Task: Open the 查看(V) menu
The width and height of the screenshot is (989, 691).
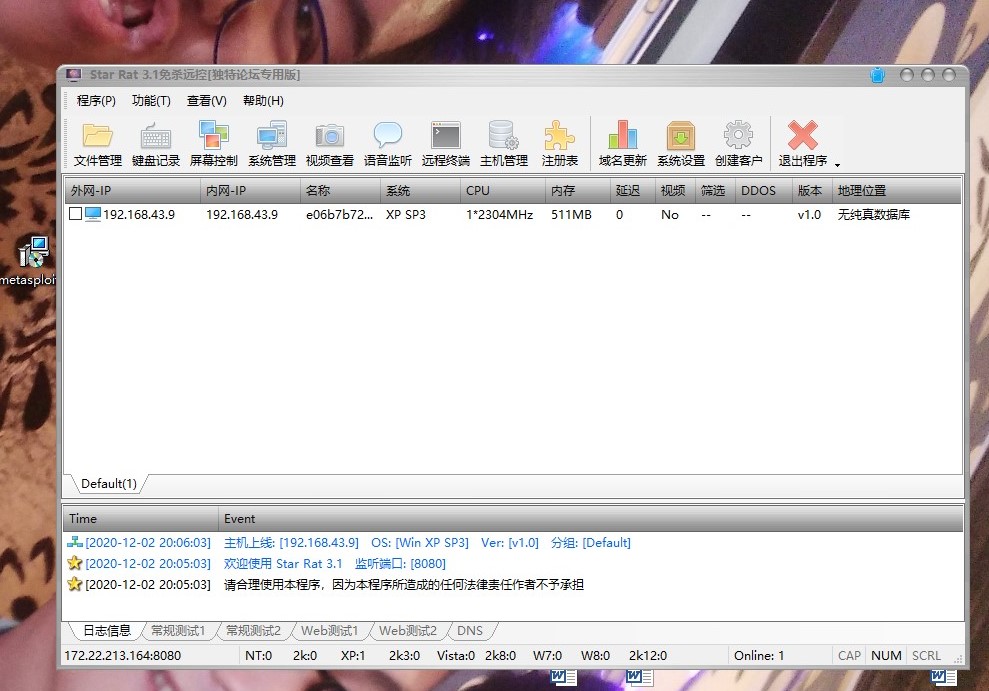Action: pyautogui.click(x=207, y=101)
